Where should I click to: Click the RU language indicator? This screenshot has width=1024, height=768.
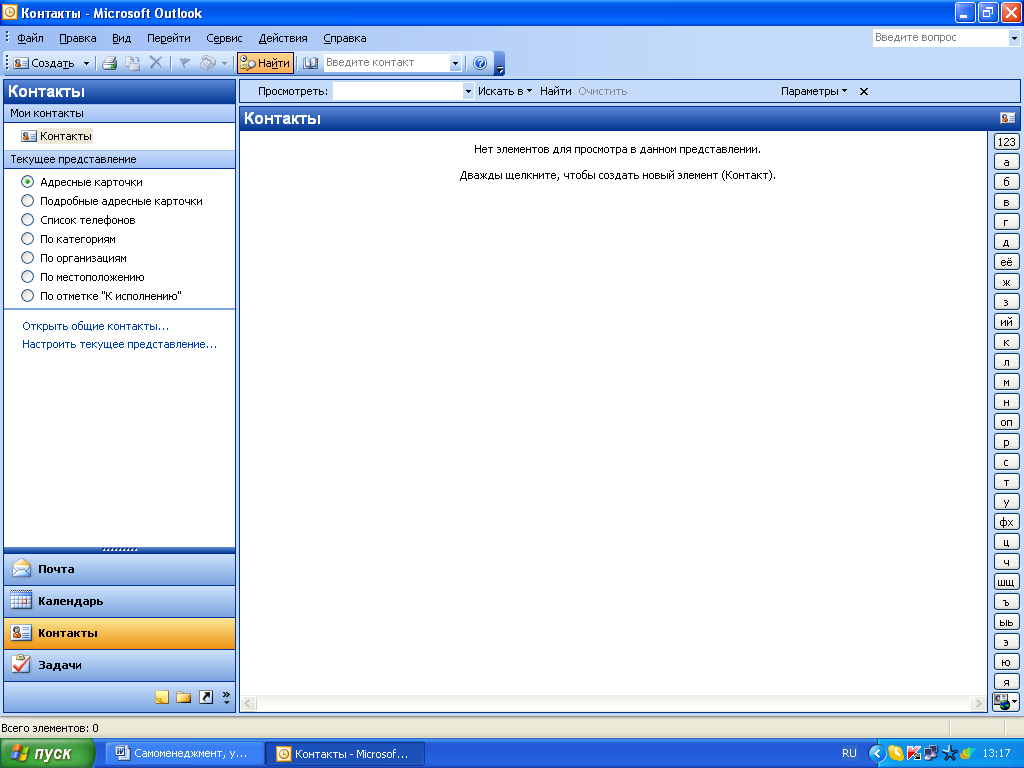click(x=849, y=753)
